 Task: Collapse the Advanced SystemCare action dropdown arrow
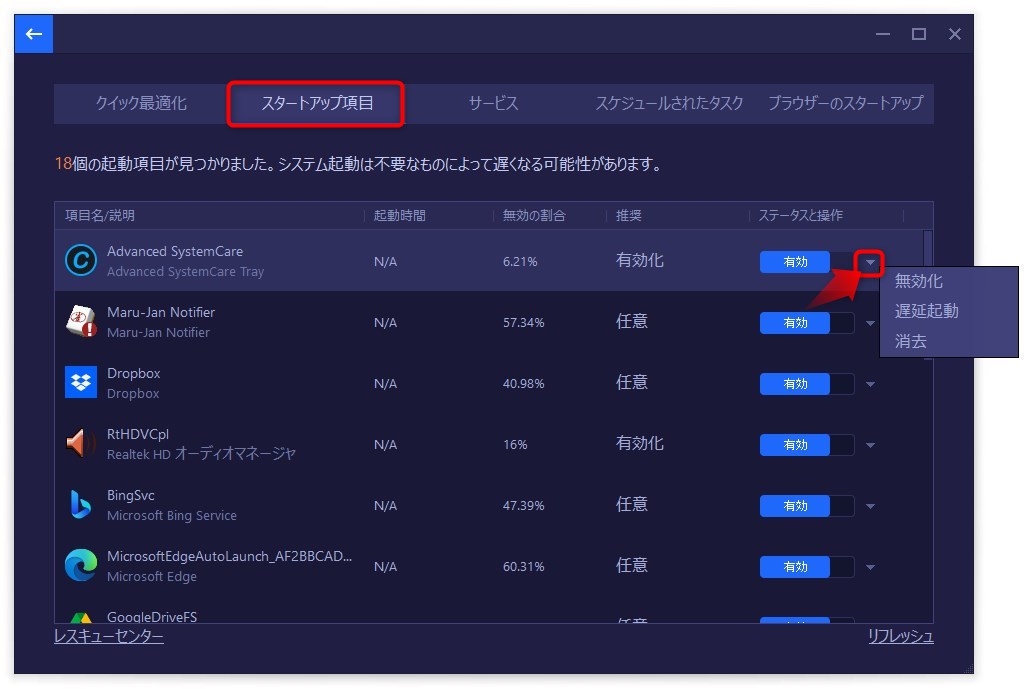click(x=870, y=262)
